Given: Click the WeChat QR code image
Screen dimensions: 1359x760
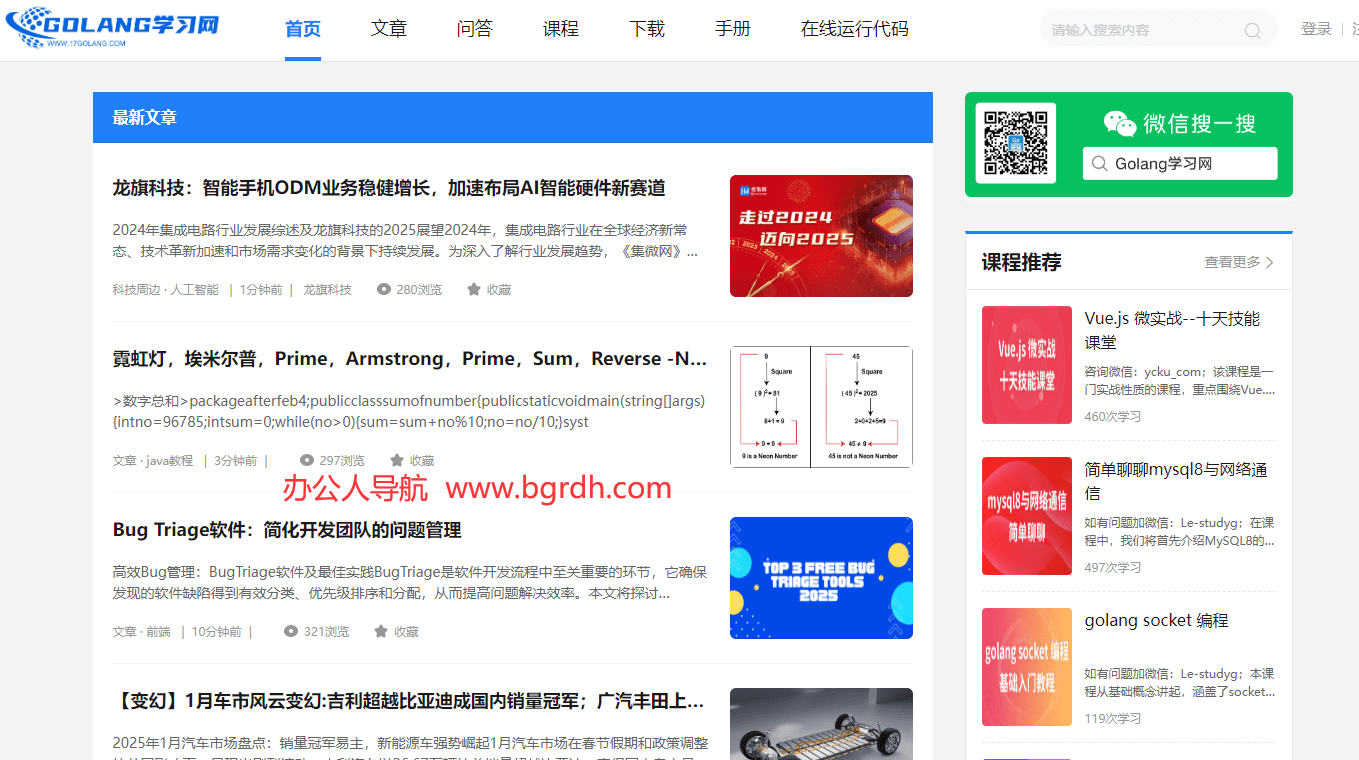Looking at the screenshot, I should [x=1015, y=144].
